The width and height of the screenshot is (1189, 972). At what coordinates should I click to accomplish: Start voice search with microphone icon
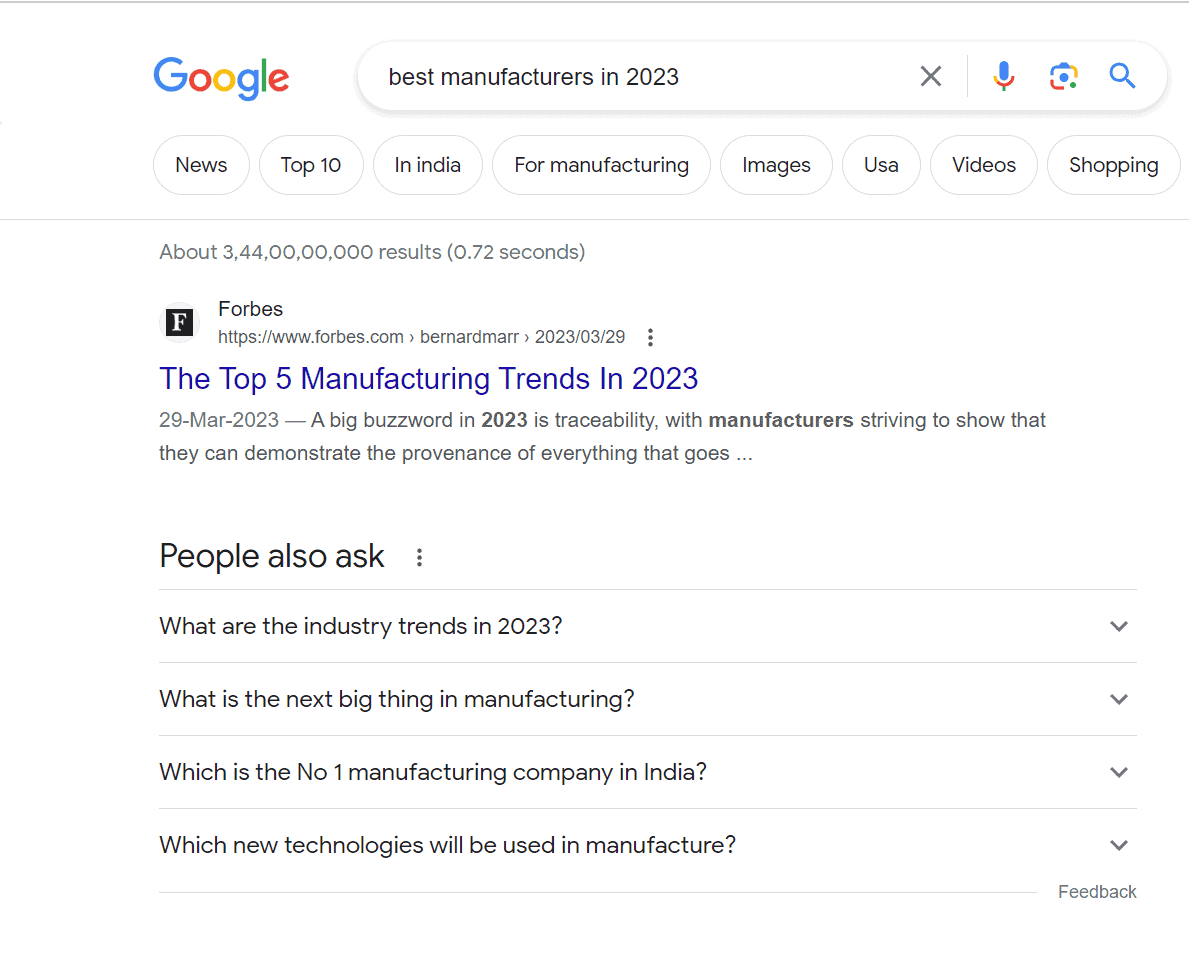click(1003, 76)
